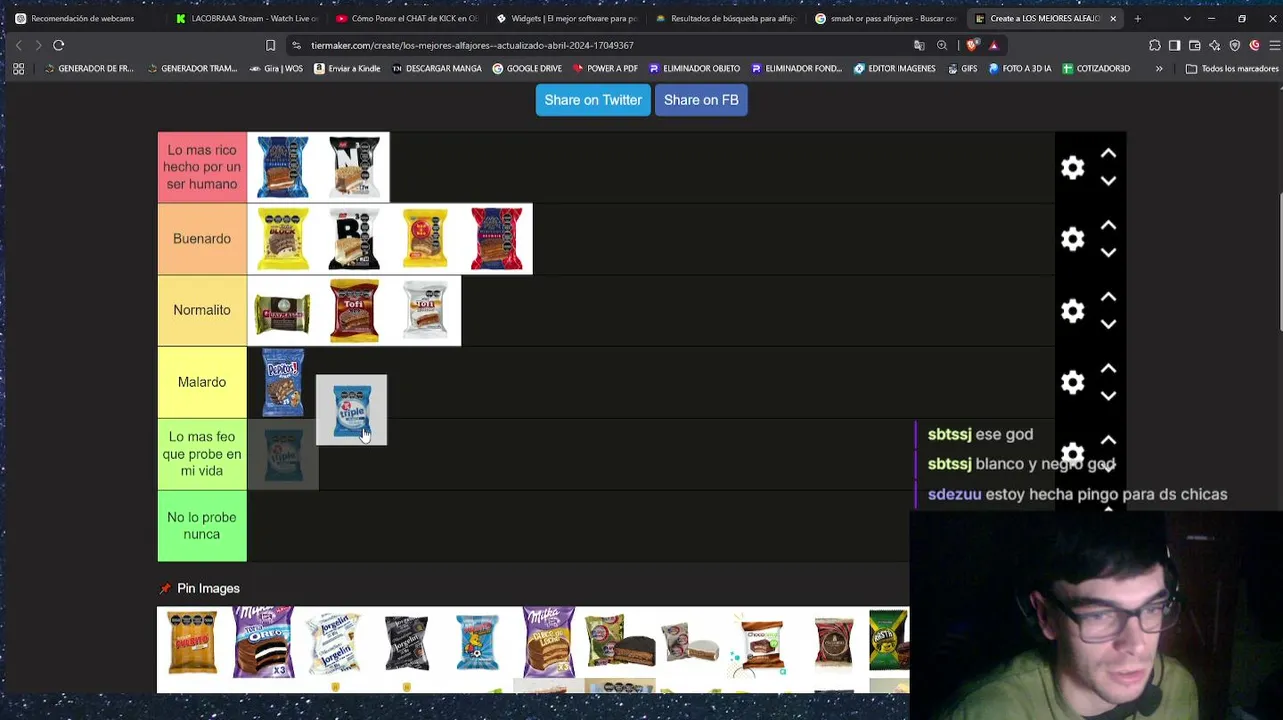Open a new browser tab
The image size is (1283, 720).
(1137, 18)
